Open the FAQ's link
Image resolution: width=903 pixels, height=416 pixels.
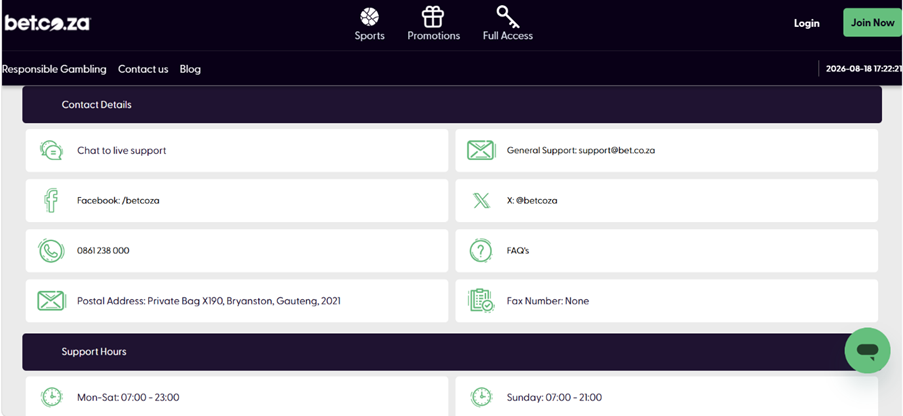tap(518, 251)
